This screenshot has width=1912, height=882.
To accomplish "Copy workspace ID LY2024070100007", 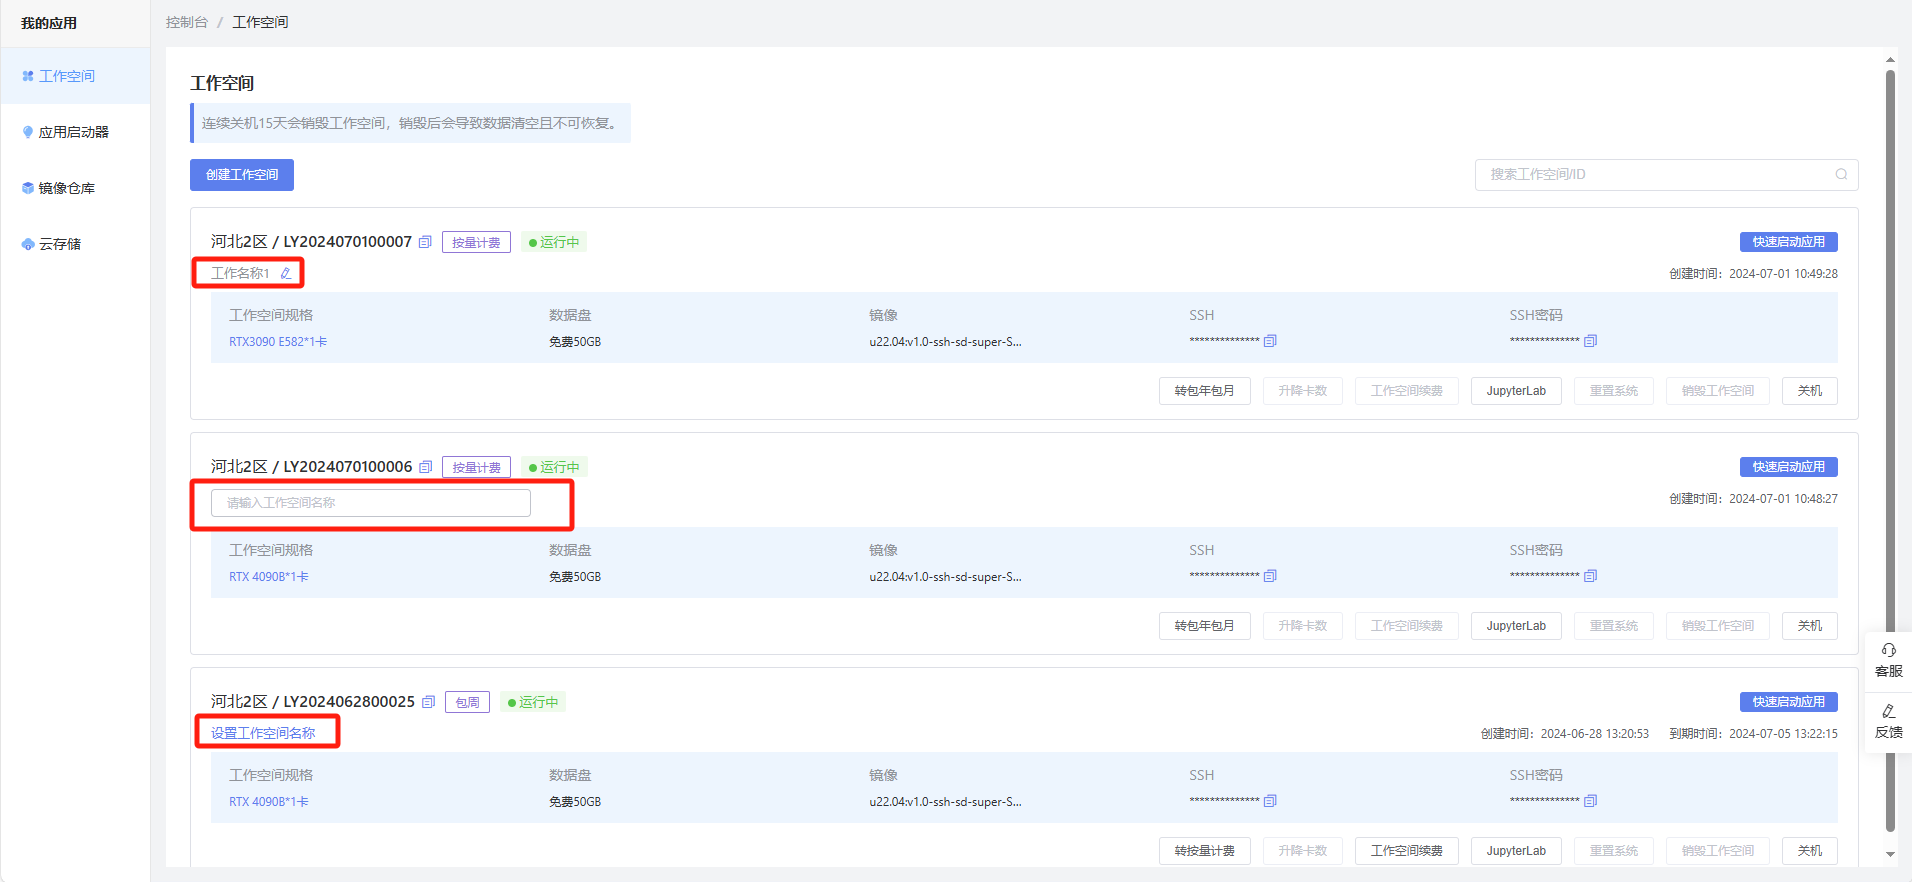I will pyautogui.click(x=425, y=242).
